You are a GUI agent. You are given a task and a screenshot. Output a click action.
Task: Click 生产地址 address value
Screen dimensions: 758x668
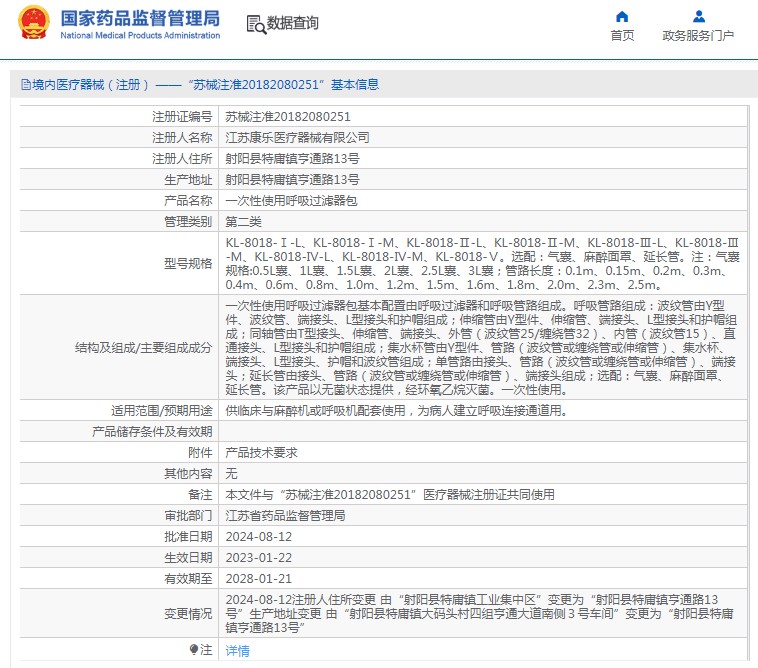292,180
